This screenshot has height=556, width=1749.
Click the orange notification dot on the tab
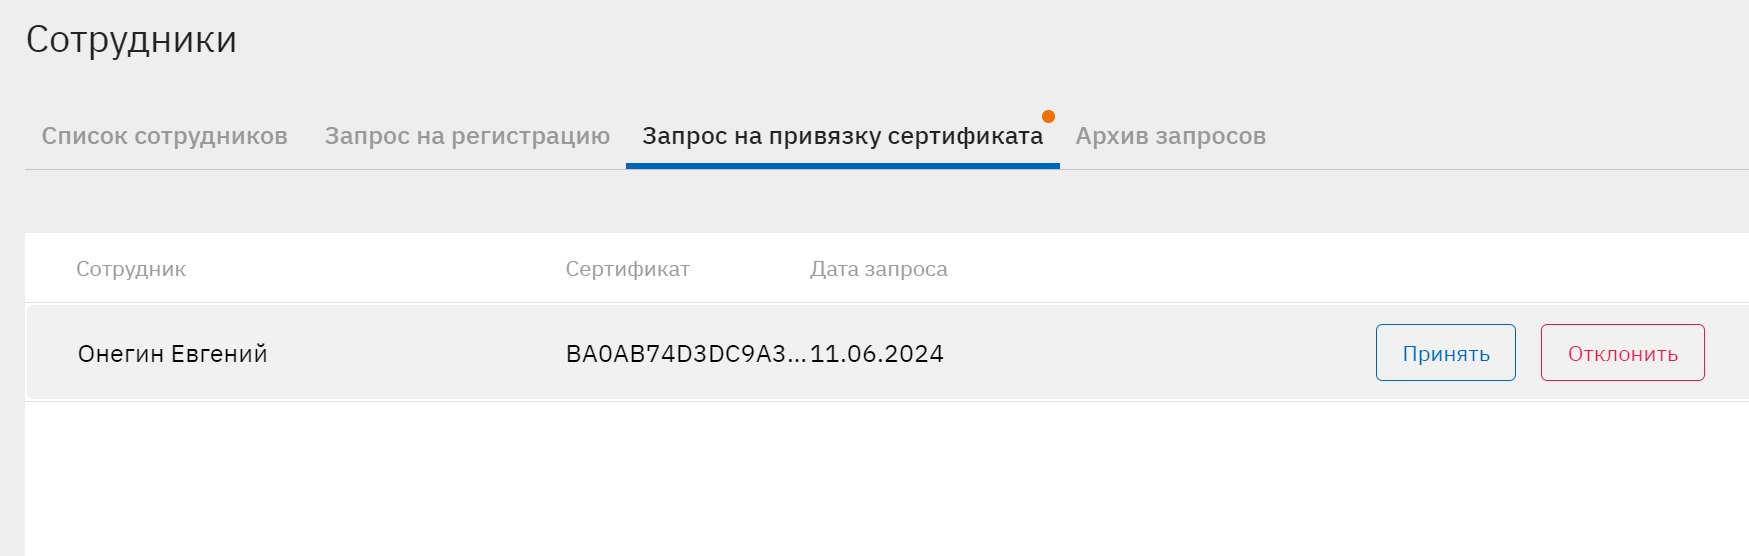pyautogui.click(x=1048, y=116)
